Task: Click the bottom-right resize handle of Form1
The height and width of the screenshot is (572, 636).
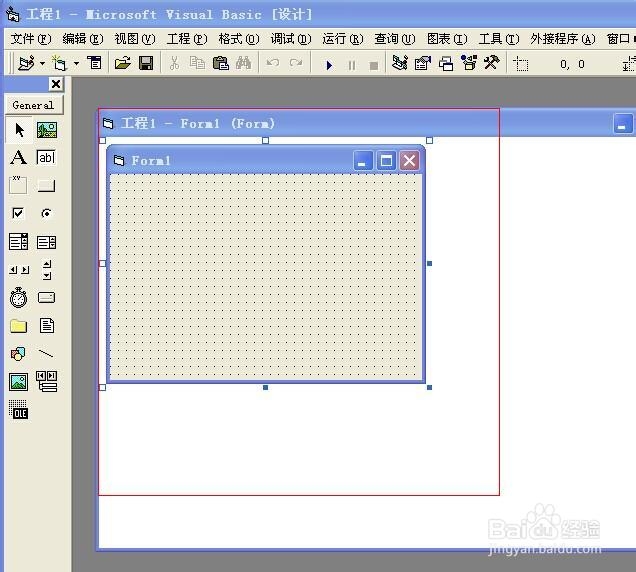Action: pos(430,387)
